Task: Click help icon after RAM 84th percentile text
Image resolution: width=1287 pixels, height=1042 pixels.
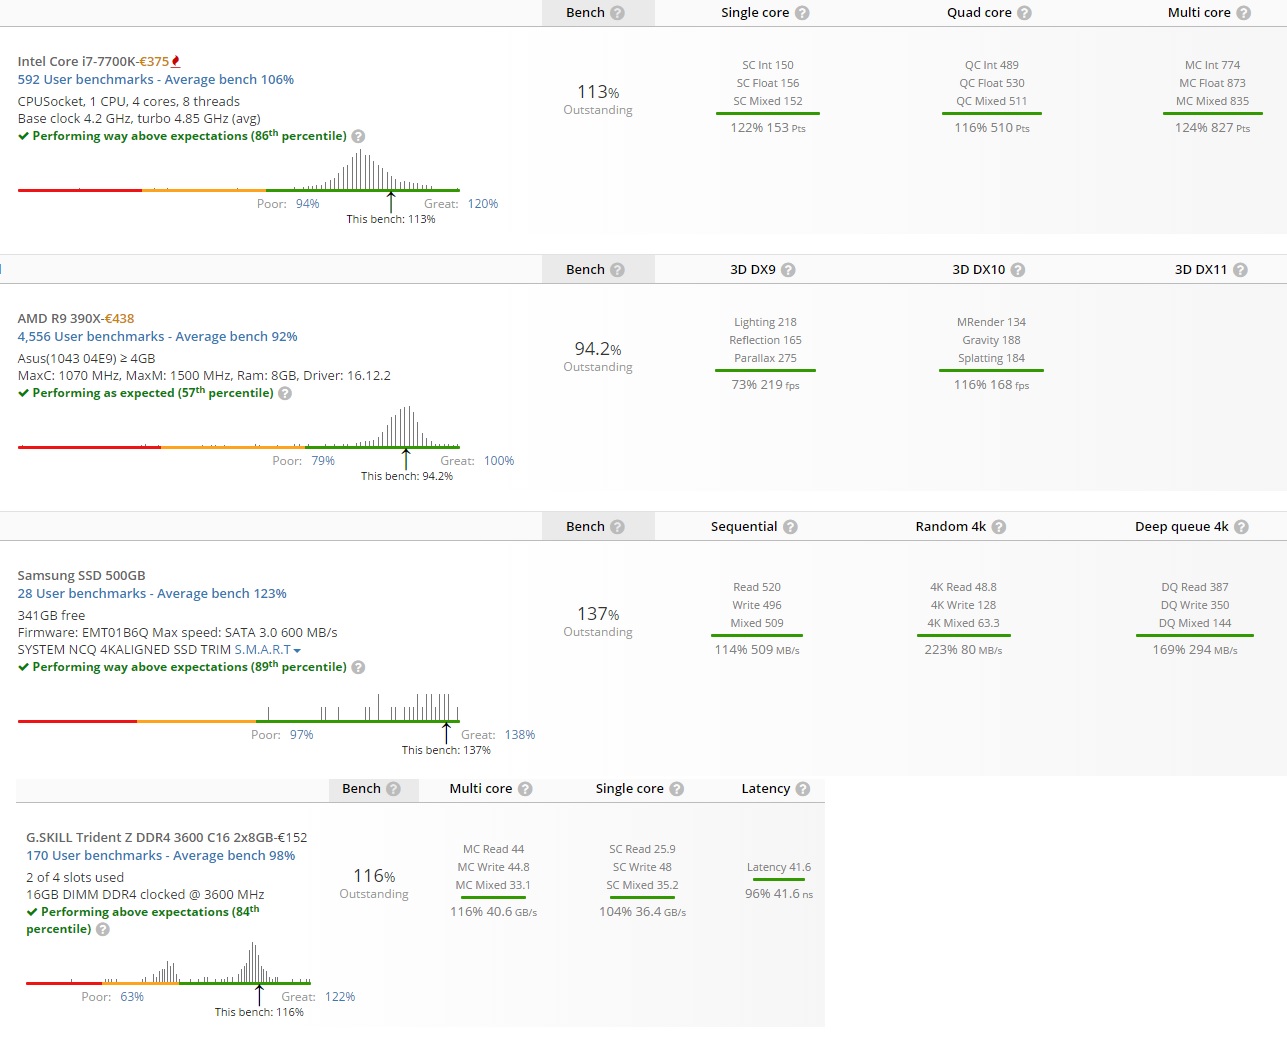Action: click(103, 930)
